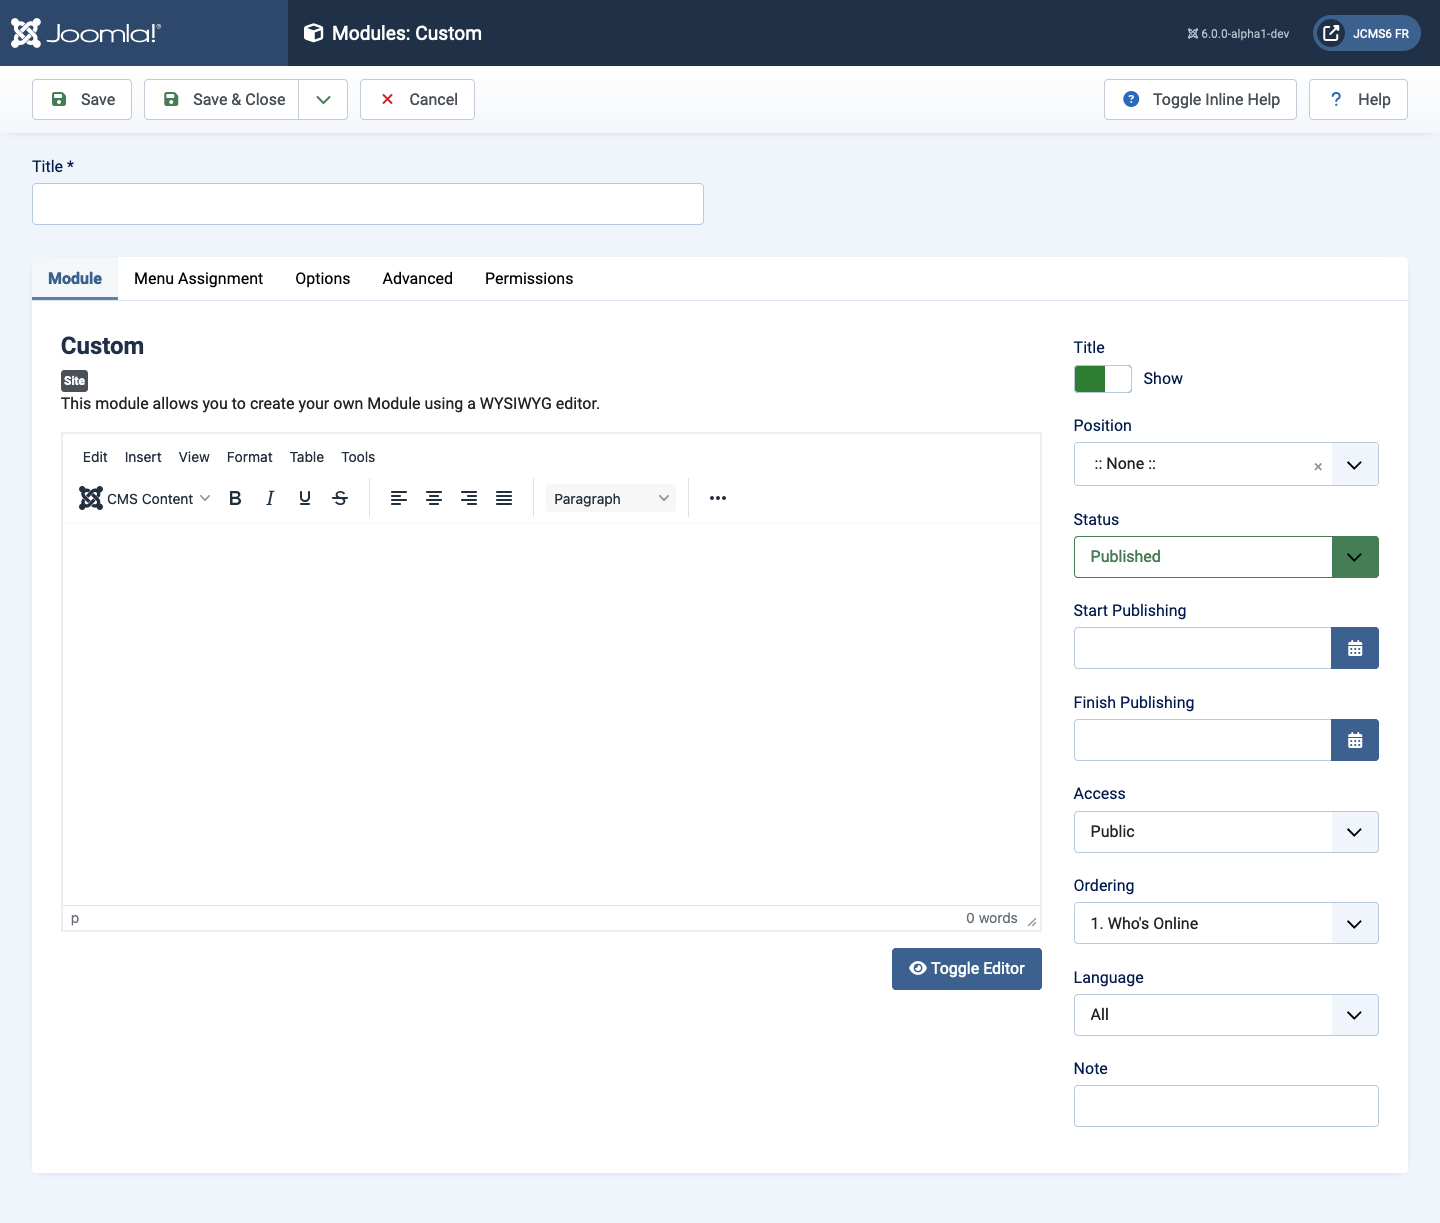Justify text in editor toolbar

pyautogui.click(x=504, y=498)
